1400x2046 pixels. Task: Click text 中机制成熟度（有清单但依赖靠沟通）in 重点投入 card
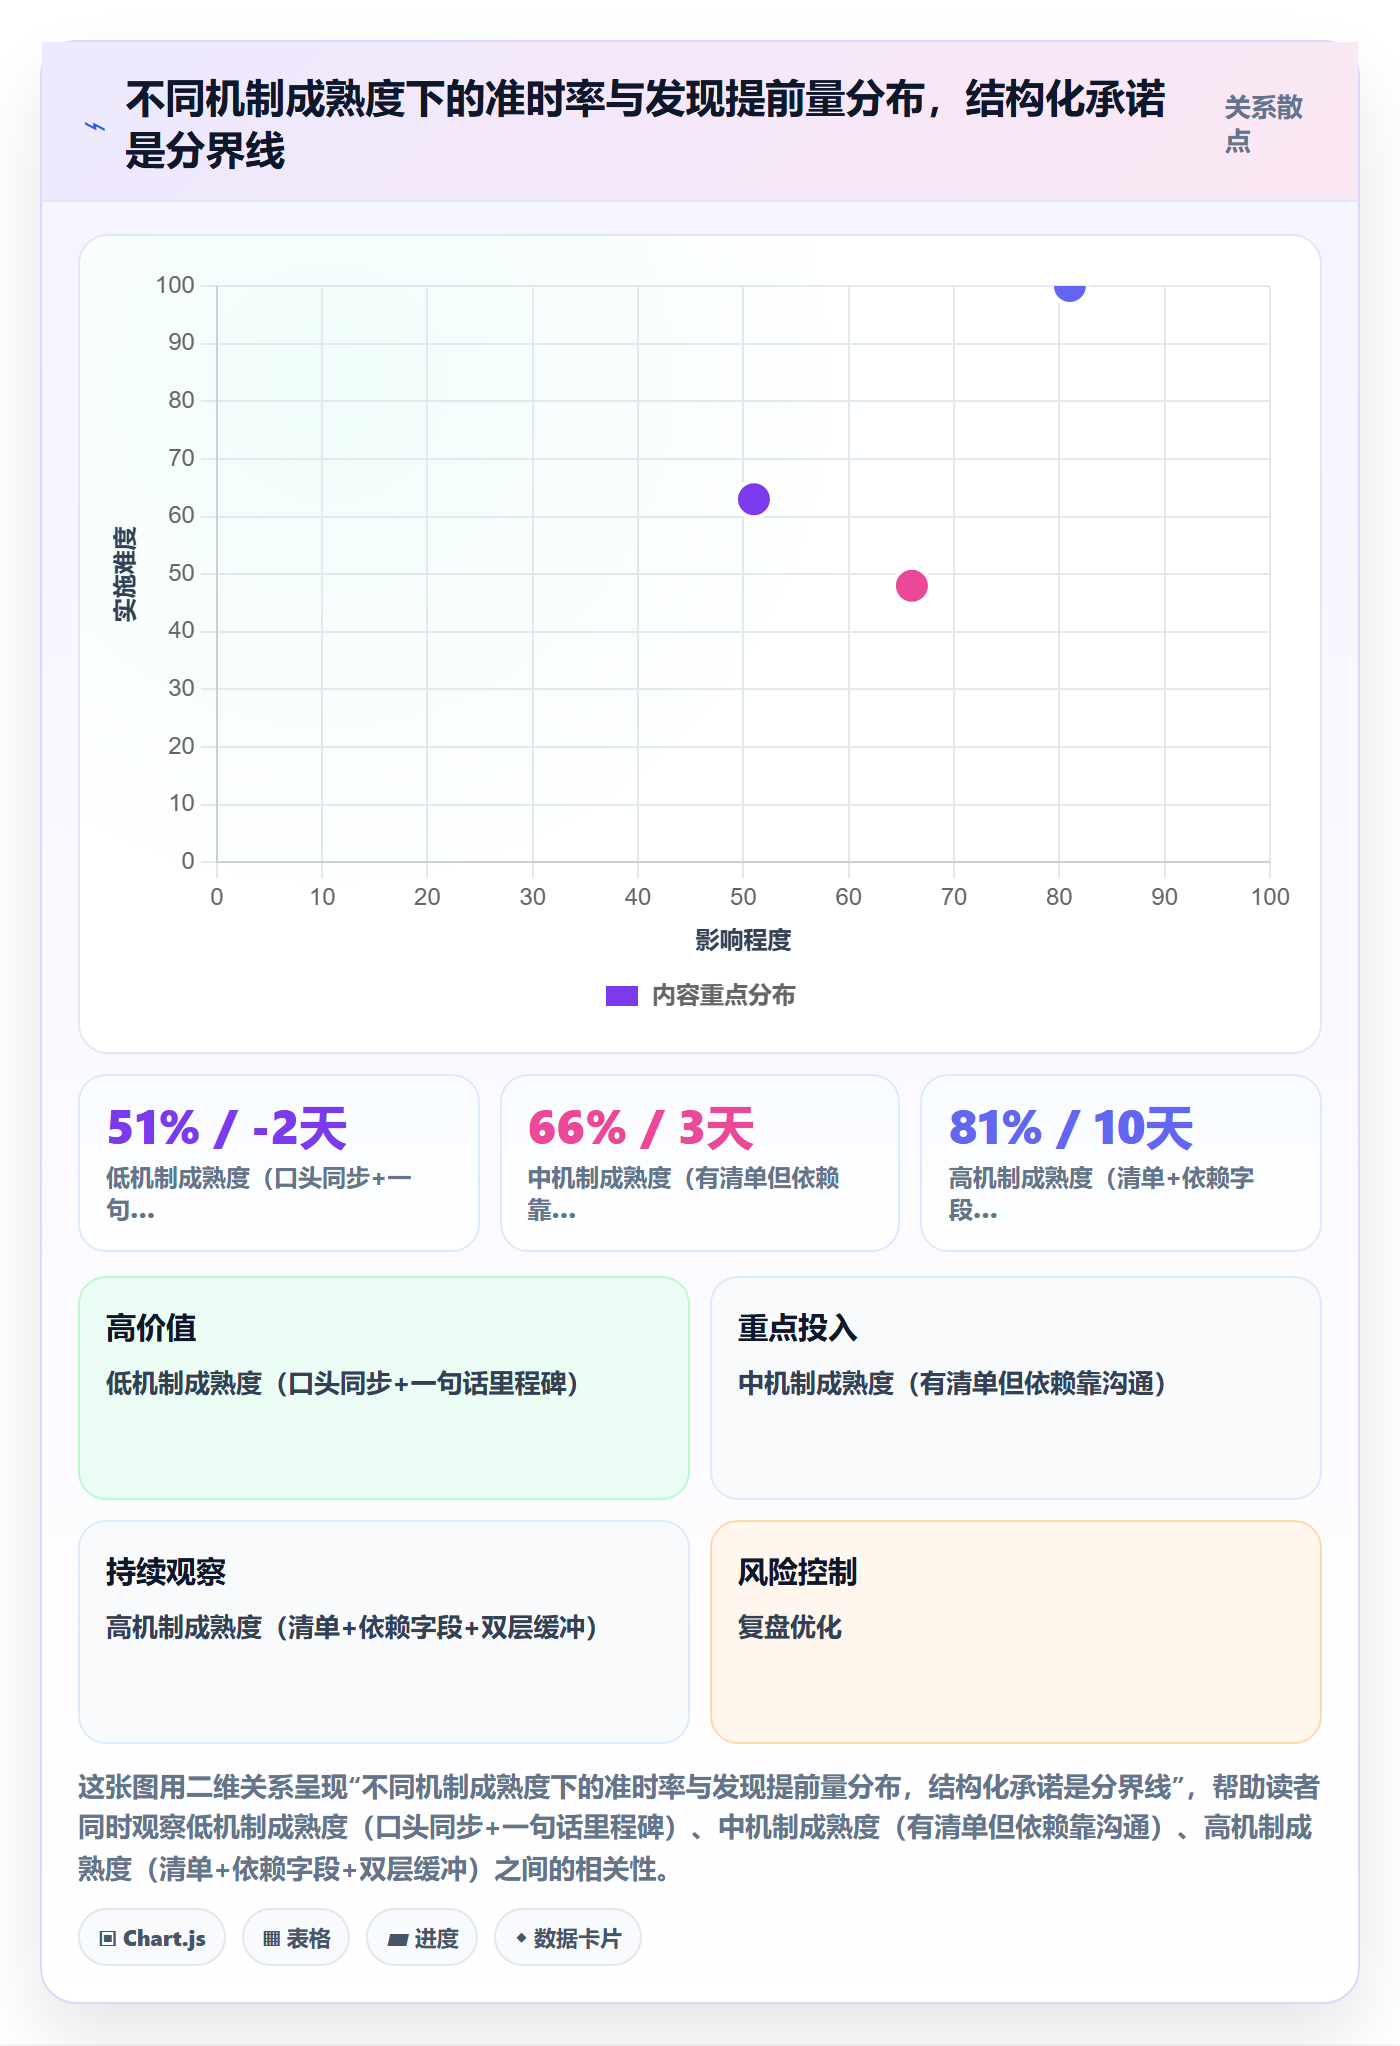(953, 1384)
